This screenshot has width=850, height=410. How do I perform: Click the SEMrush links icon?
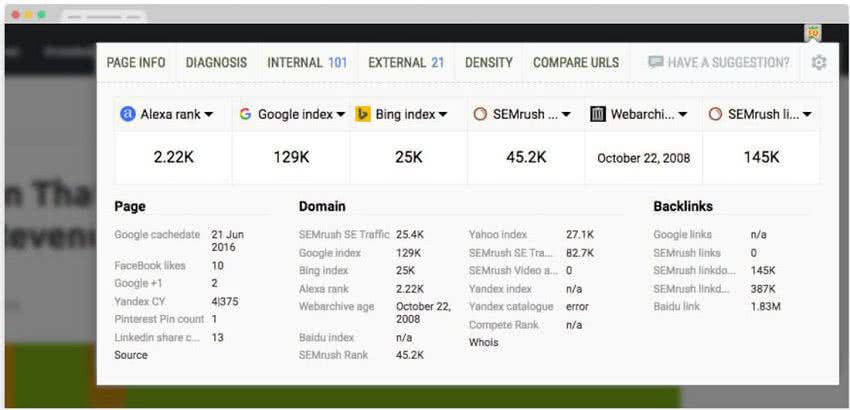(715, 114)
